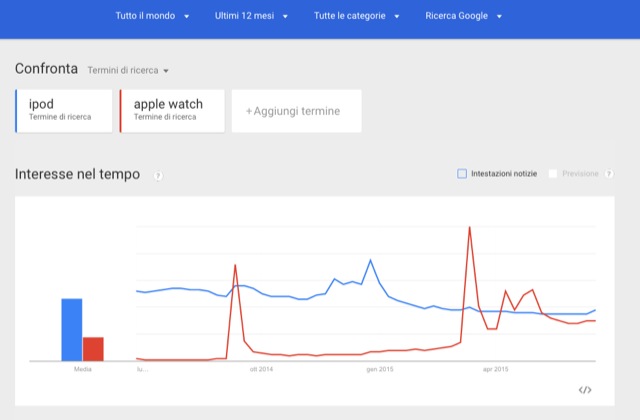Click help icon next to Interesse nel tempo
Viewport: 640px width, 420px height.
[x=158, y=176]
